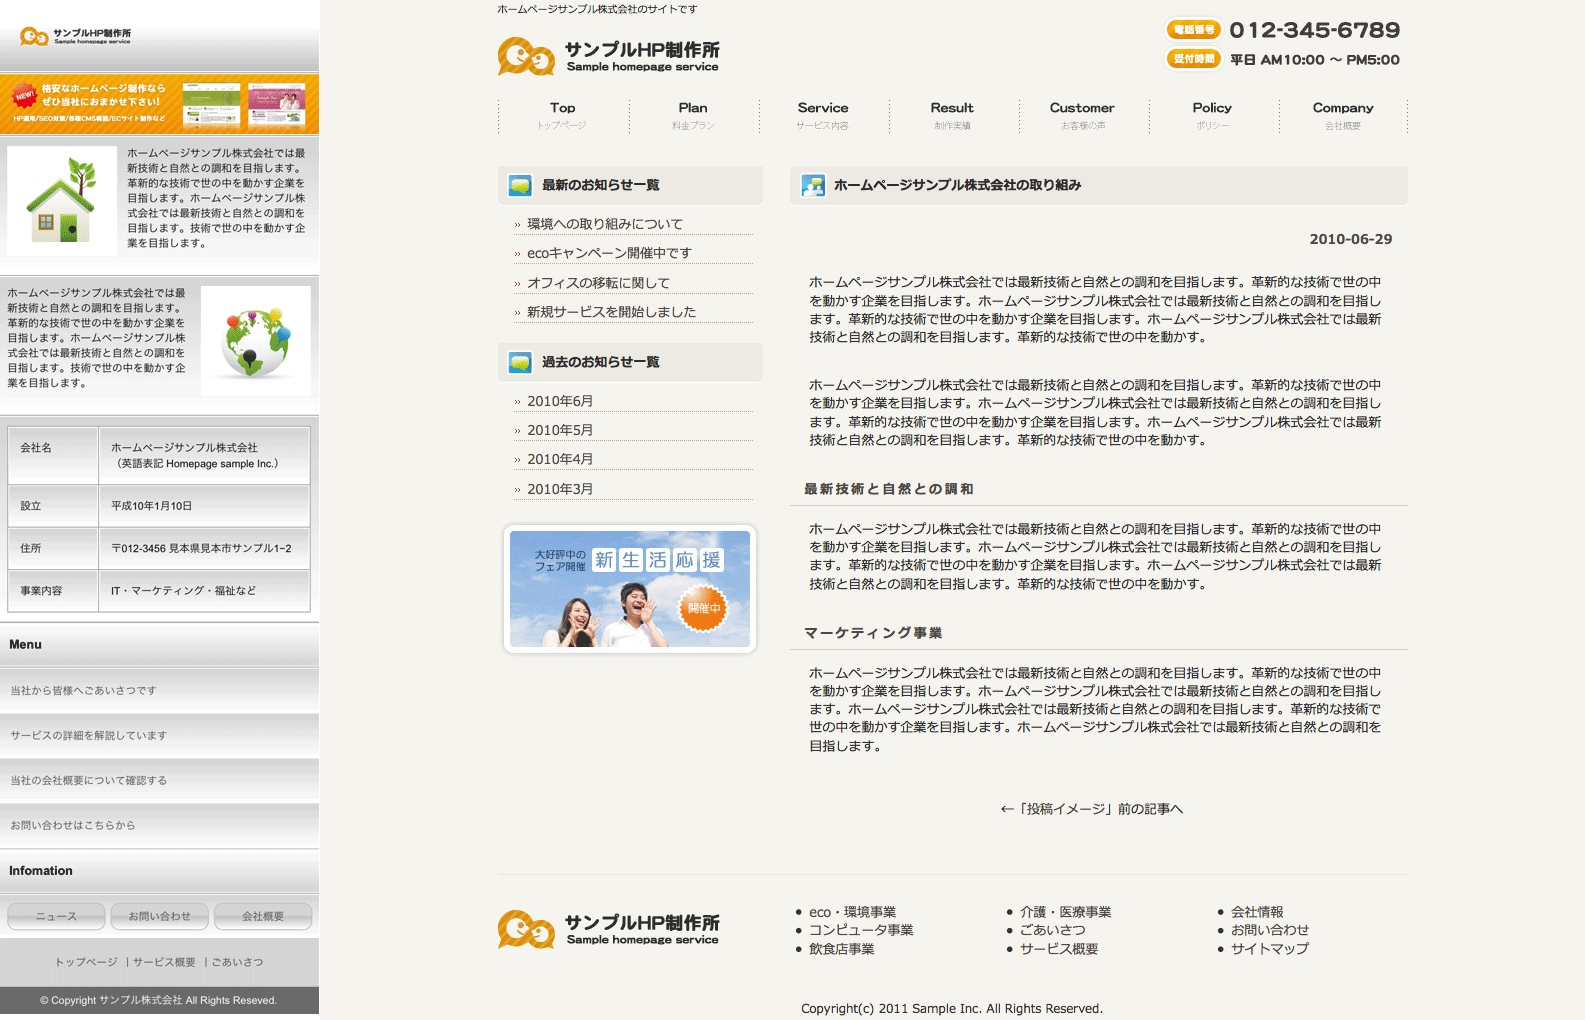Open the Service menu item
This screenshot has height=1020, width=1585.
823,114
